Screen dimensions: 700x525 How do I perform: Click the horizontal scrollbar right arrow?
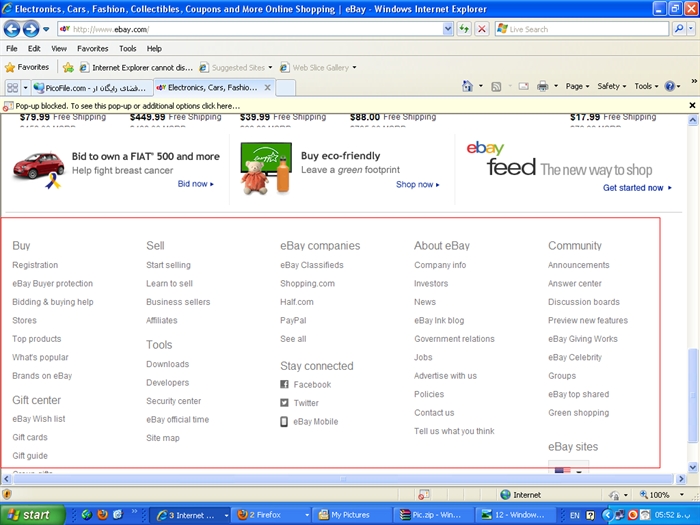[x=681, y=479]
